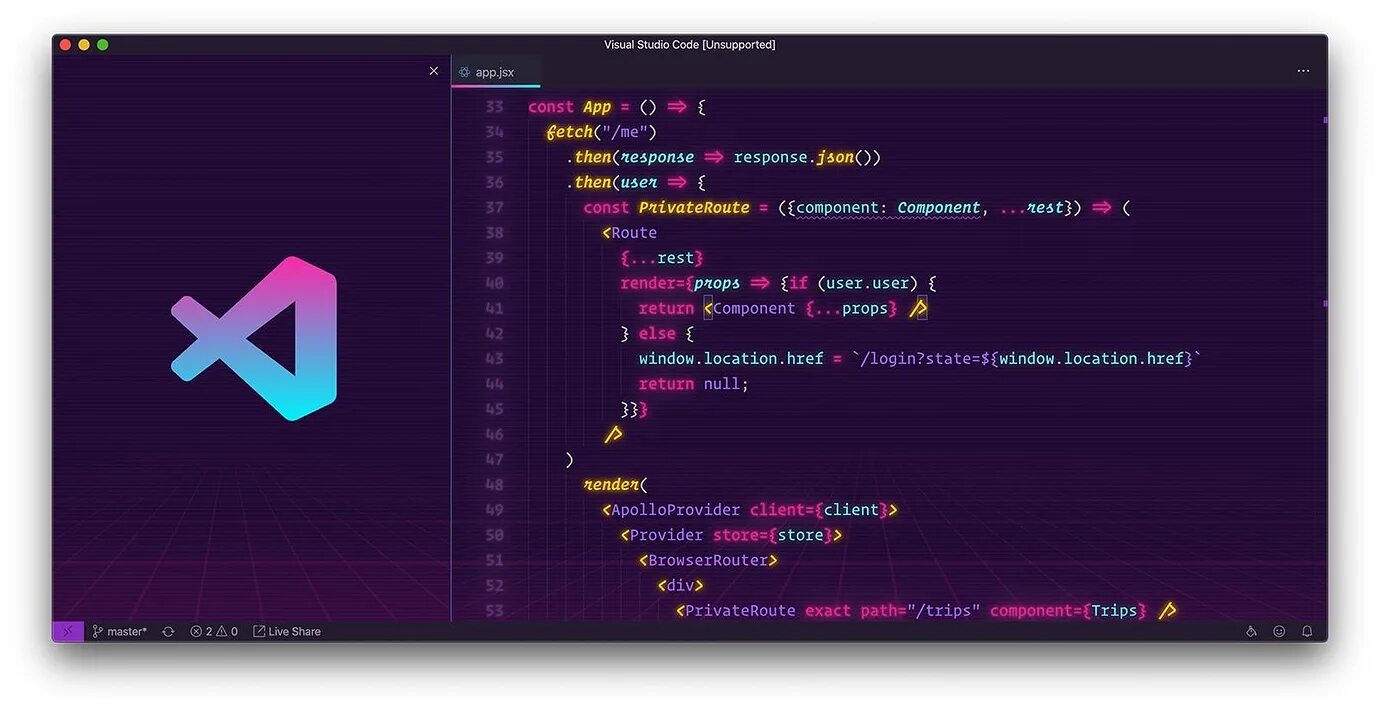Synchronize changes with the sync icon
1380x710 pixels.
(168, 631)
